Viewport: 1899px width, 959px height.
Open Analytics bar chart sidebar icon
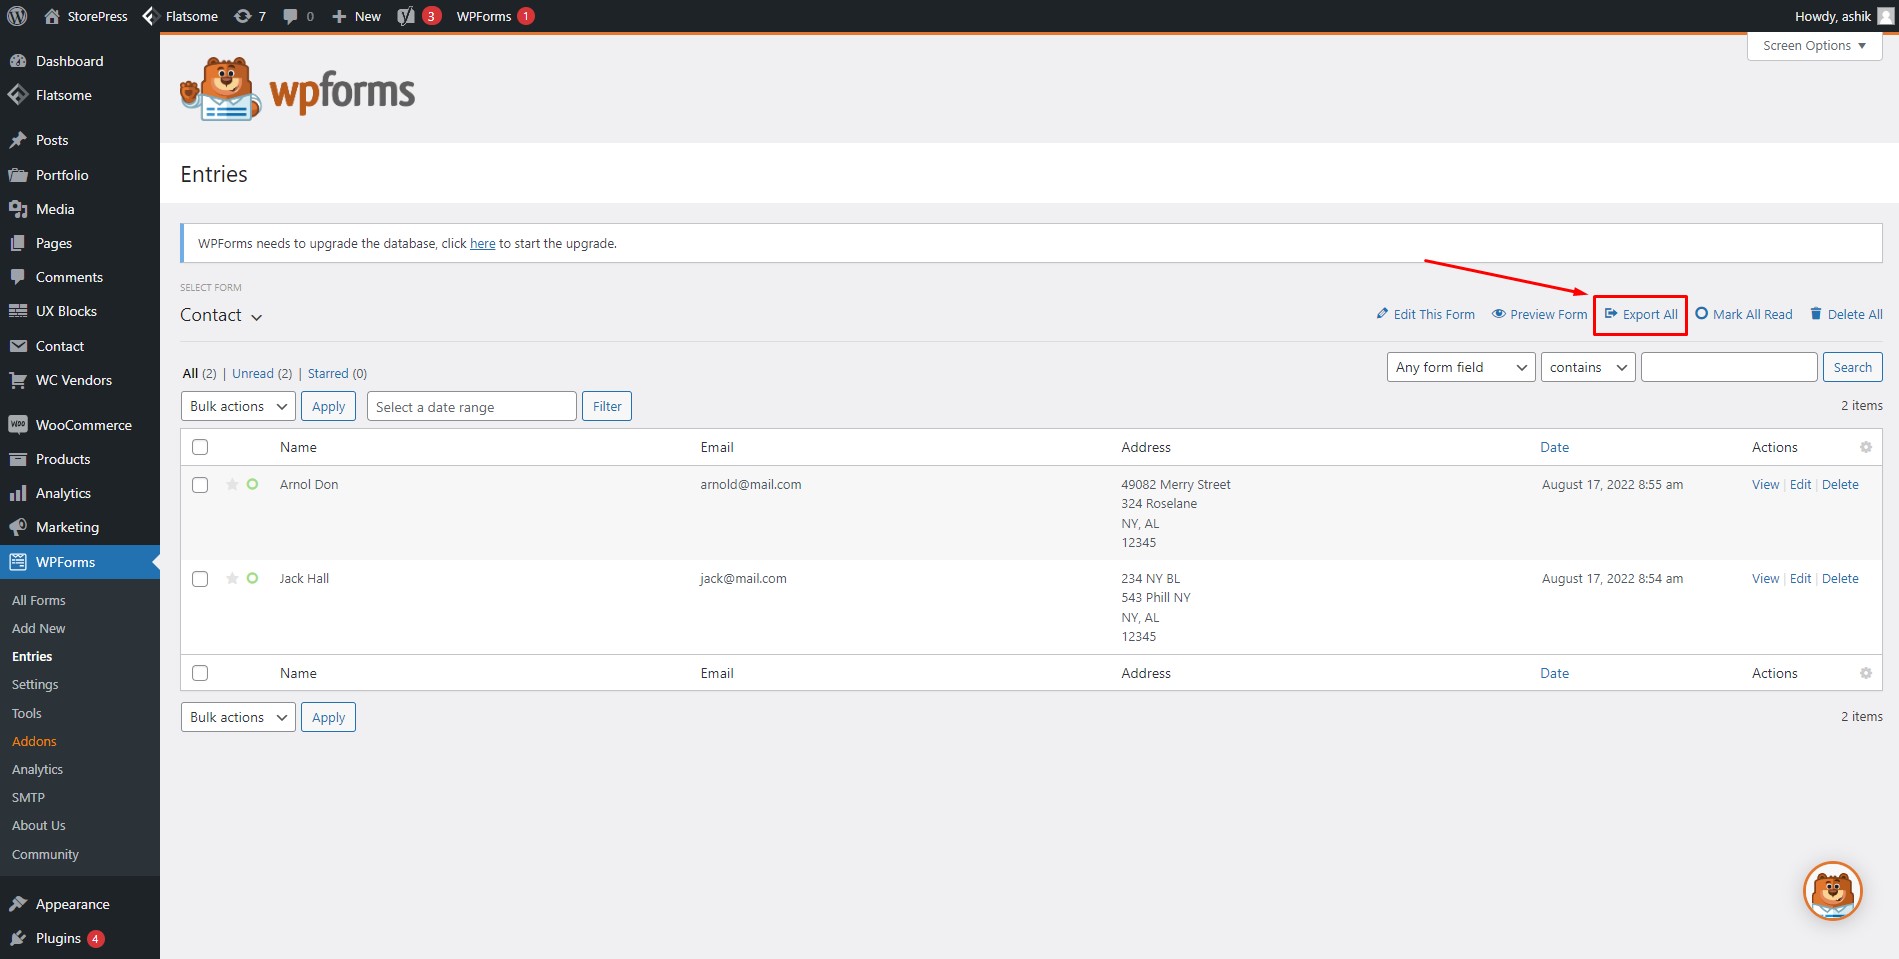tap(18, 493)
